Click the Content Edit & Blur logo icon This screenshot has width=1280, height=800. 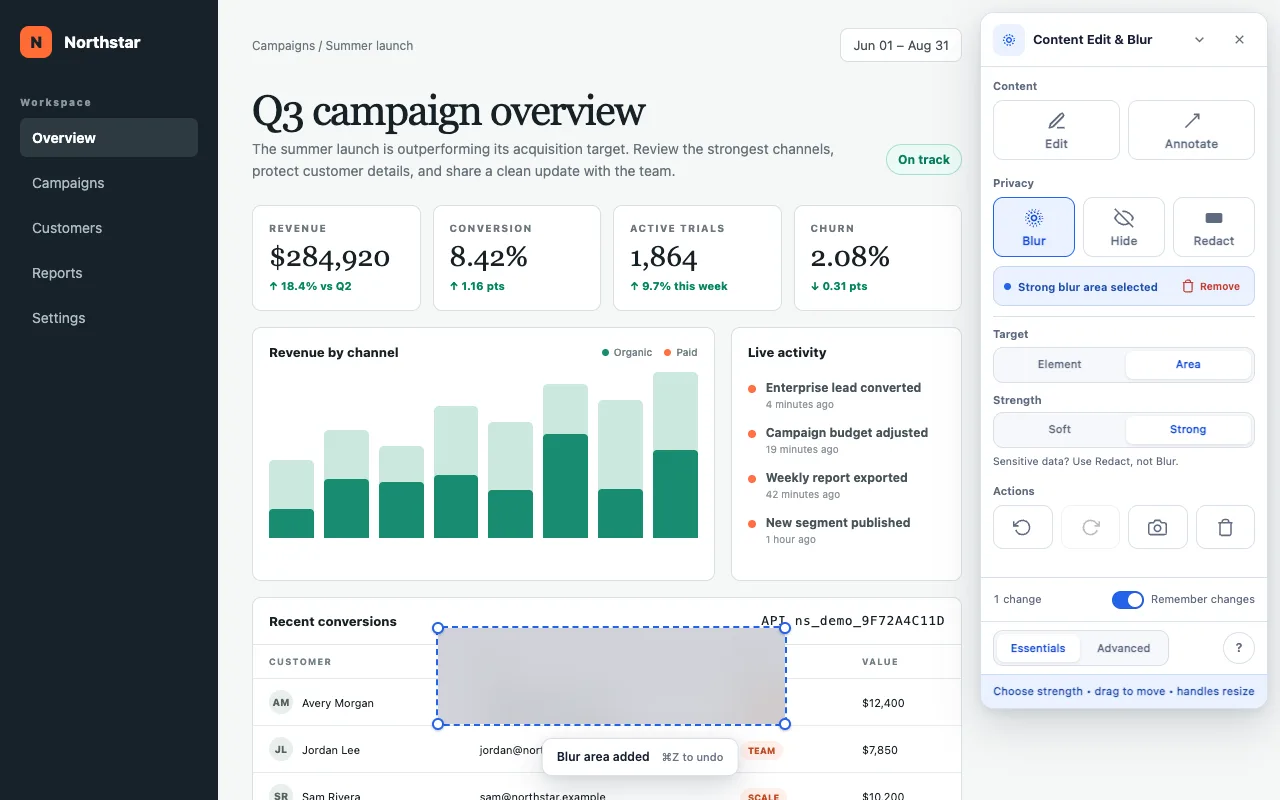click(1009, 40)
